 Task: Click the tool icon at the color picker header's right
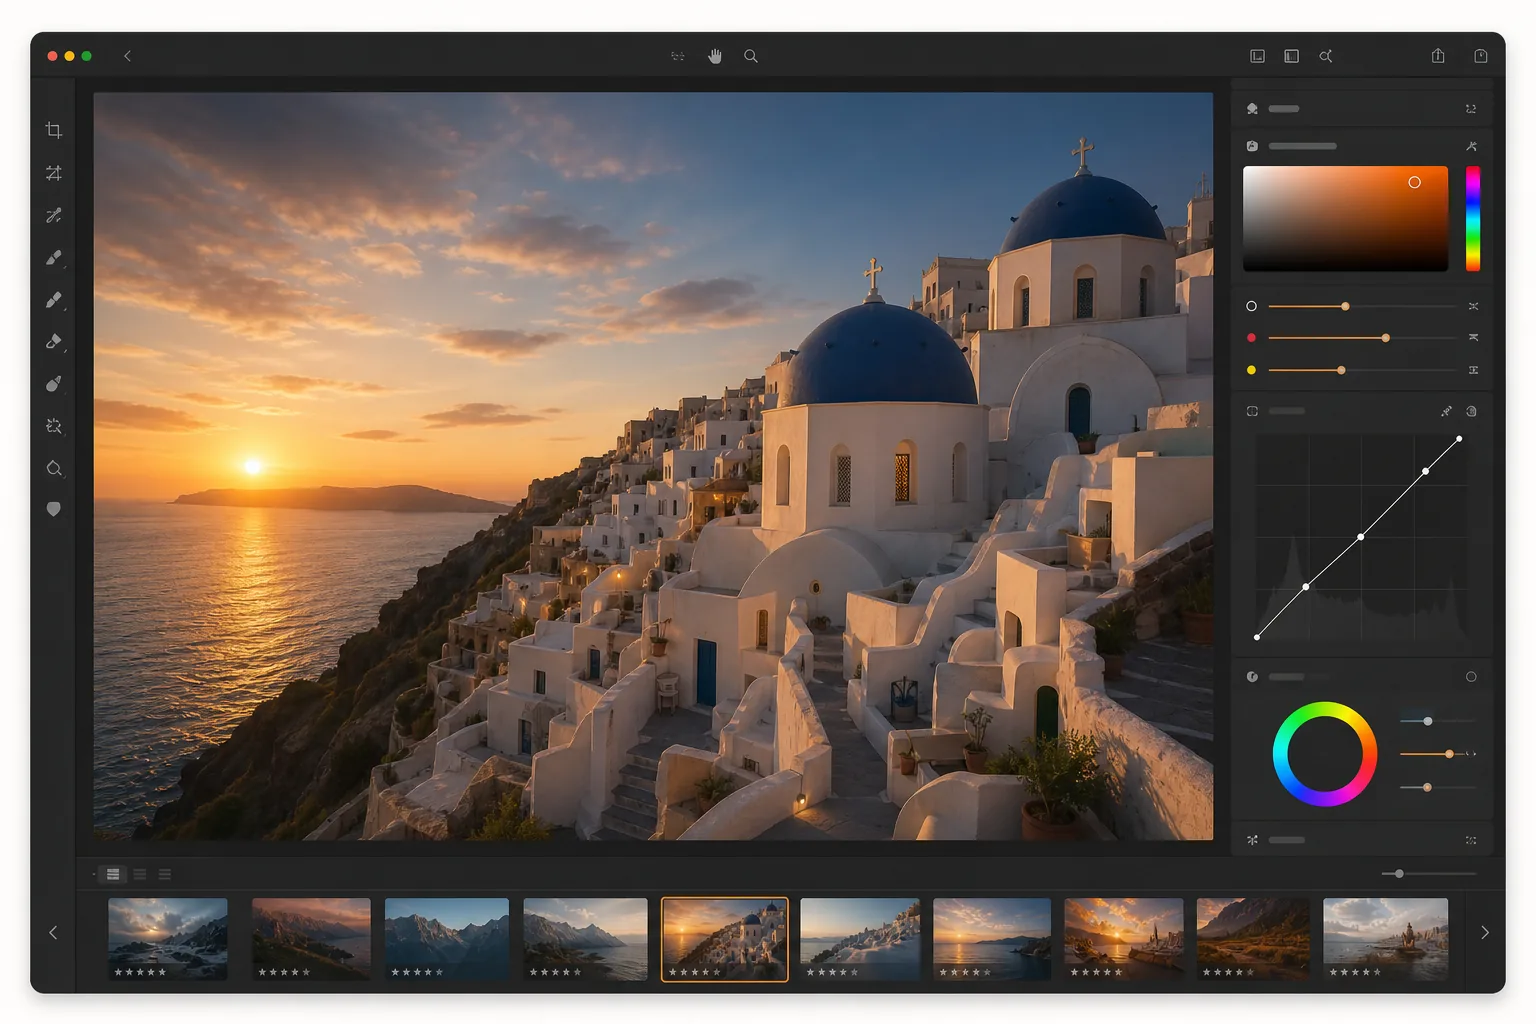click(1471, 146)
